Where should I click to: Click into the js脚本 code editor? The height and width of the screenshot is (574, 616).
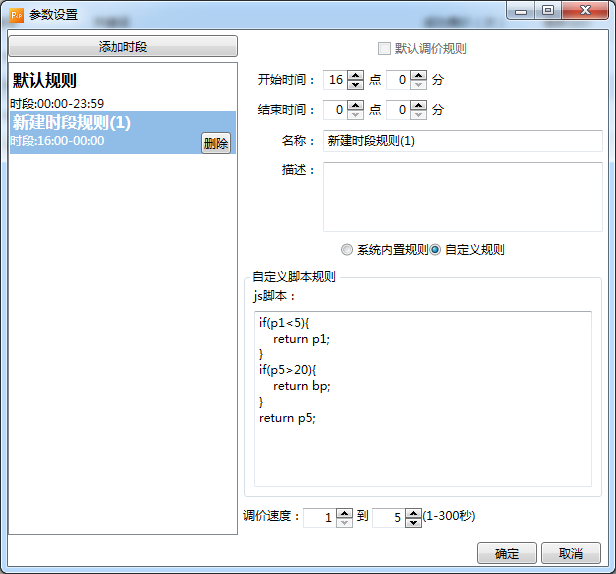pyautogui.click(x=423, y=399)
